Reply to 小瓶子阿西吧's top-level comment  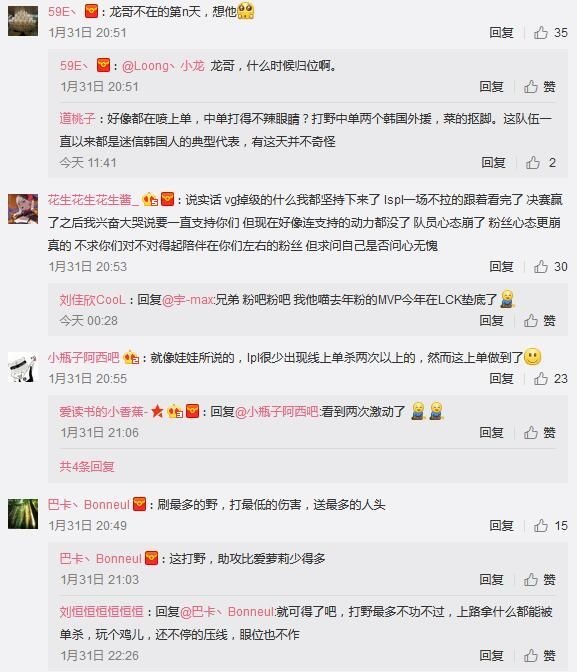pos(502,378)
